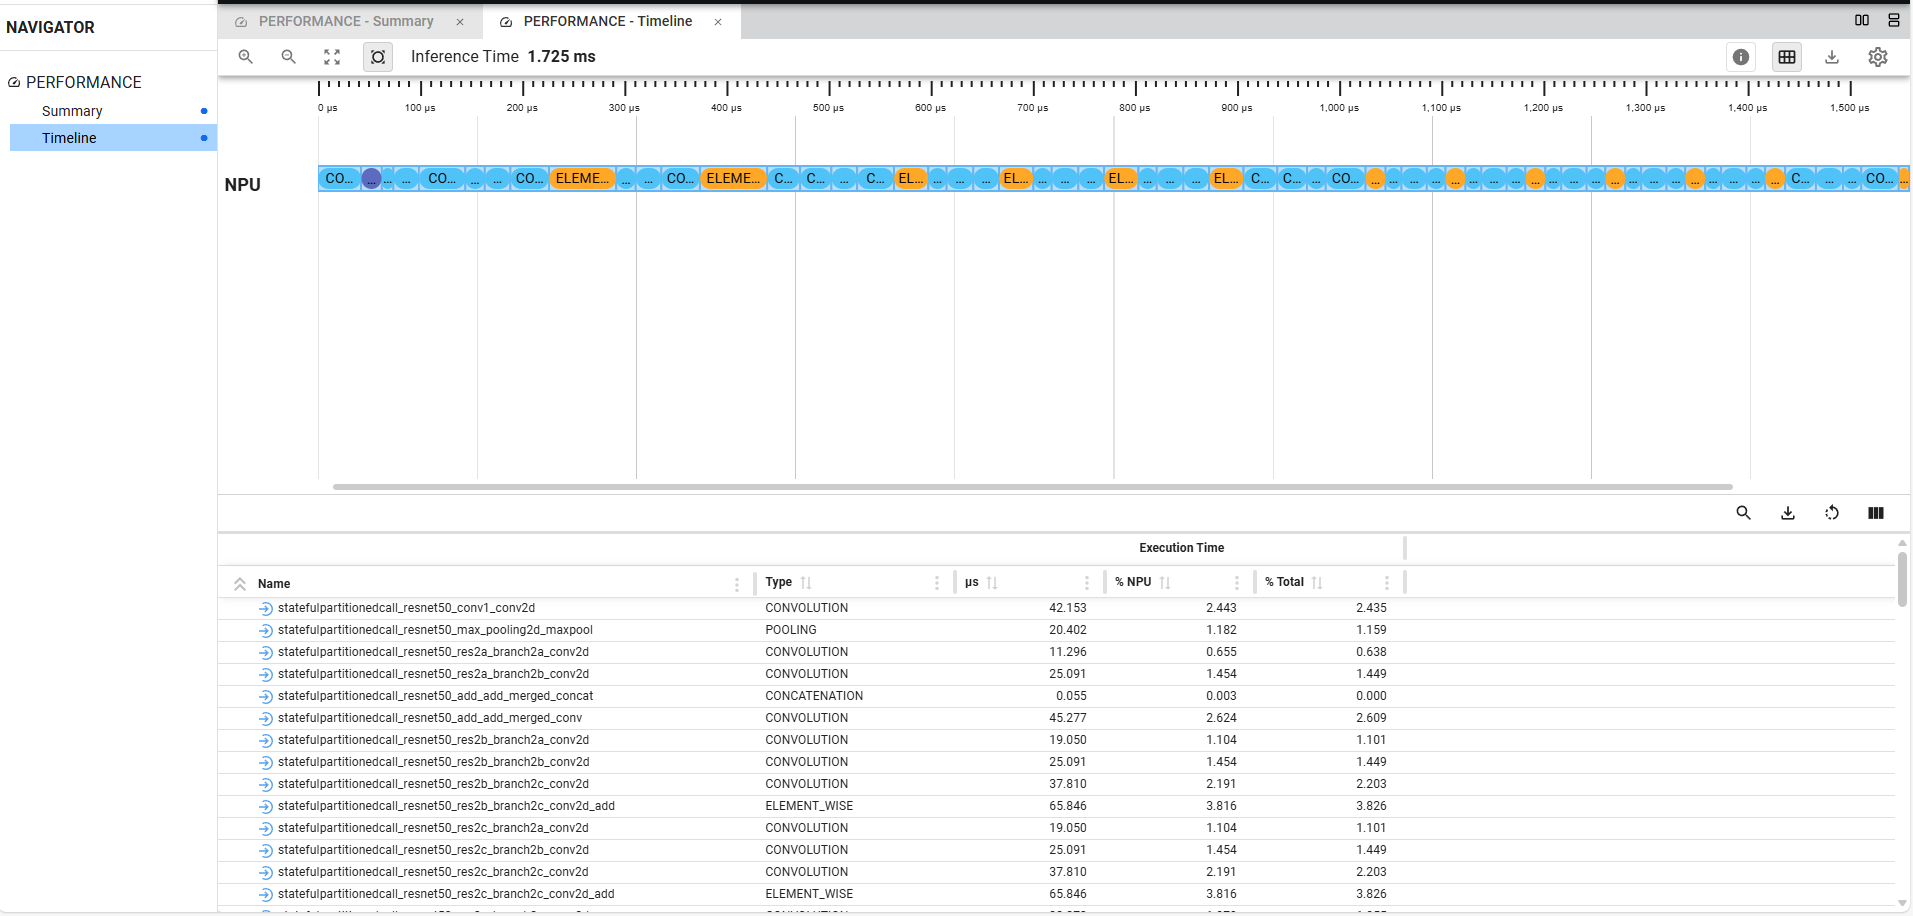Download the timeline via toolbar download icon
1913x916 pixels.
tap(1831, 57)
